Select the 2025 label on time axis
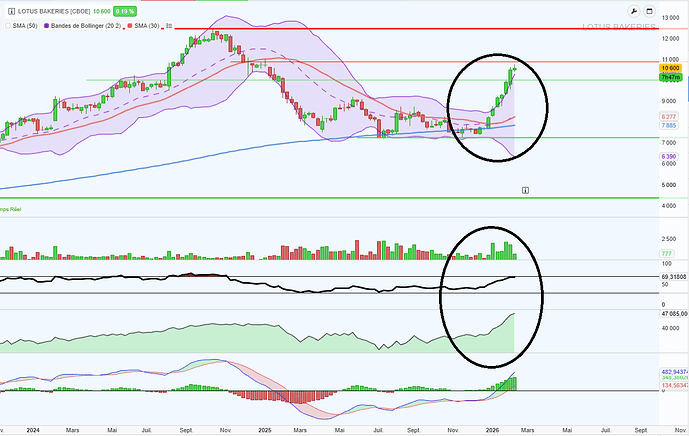This screenshot has height=436, width=689. (x=265, y=429)
